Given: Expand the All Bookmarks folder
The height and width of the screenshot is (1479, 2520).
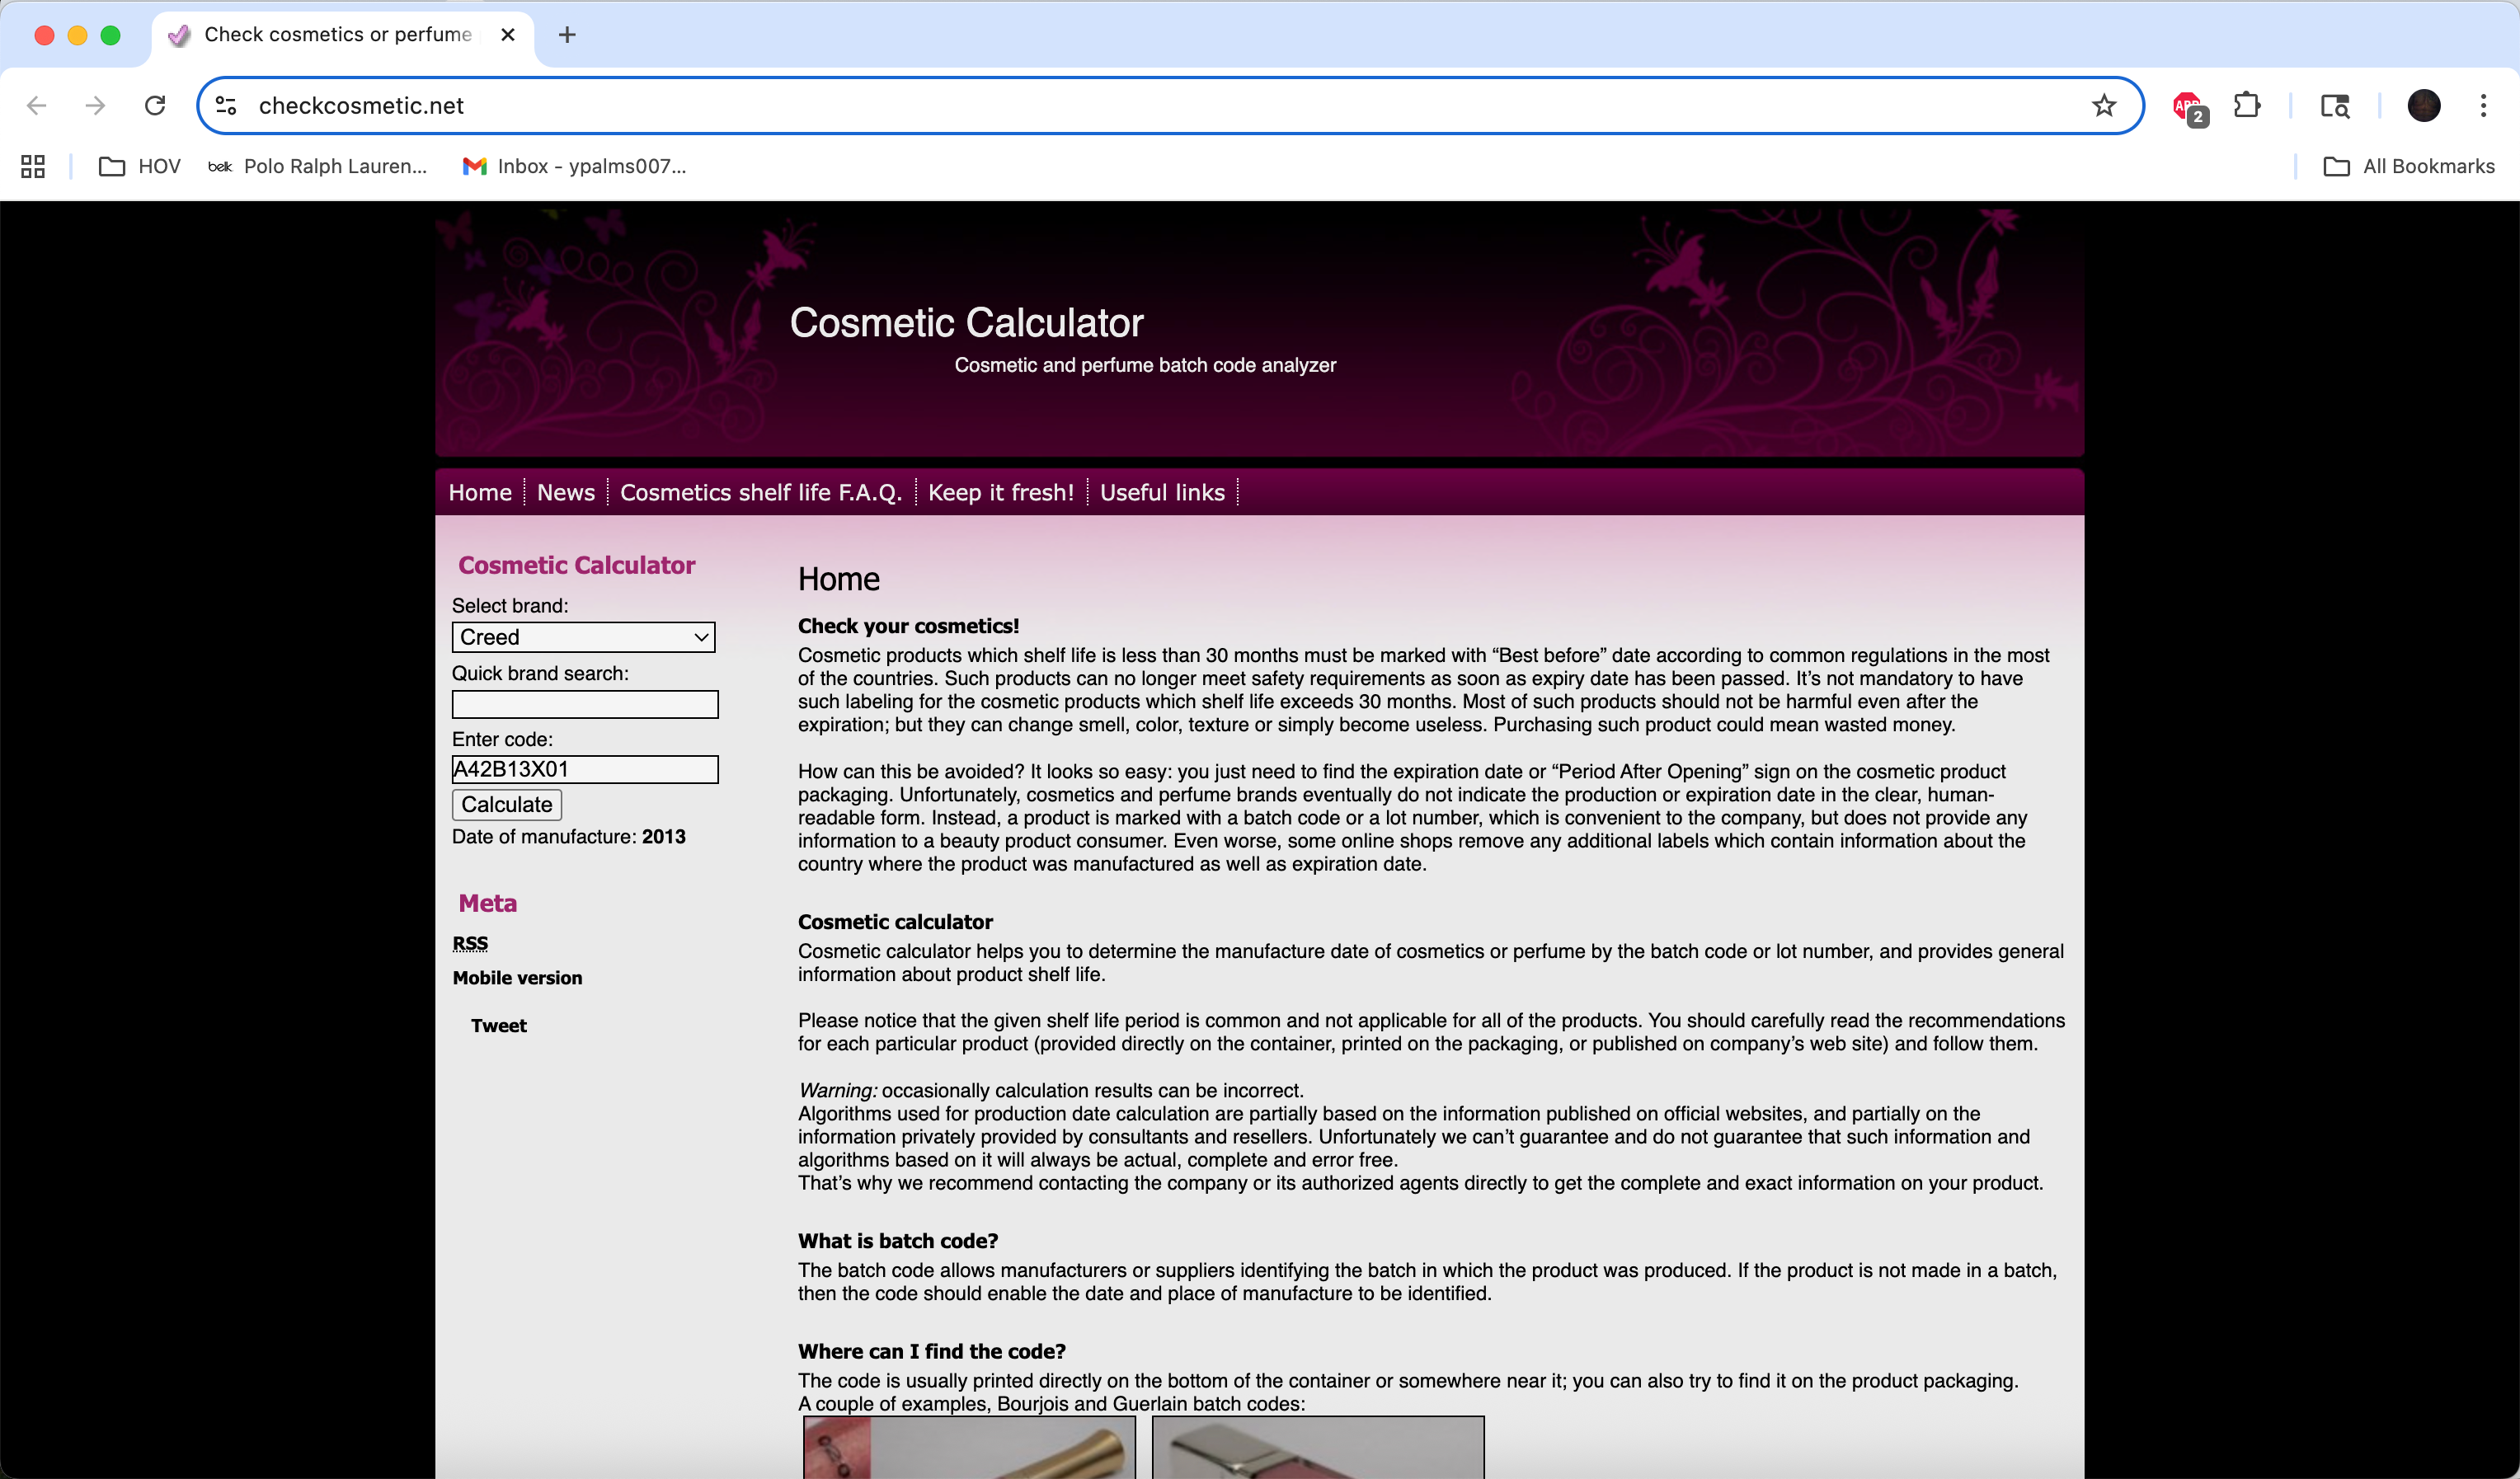Looking at the screenshot, I should [x=2408, y=166].
